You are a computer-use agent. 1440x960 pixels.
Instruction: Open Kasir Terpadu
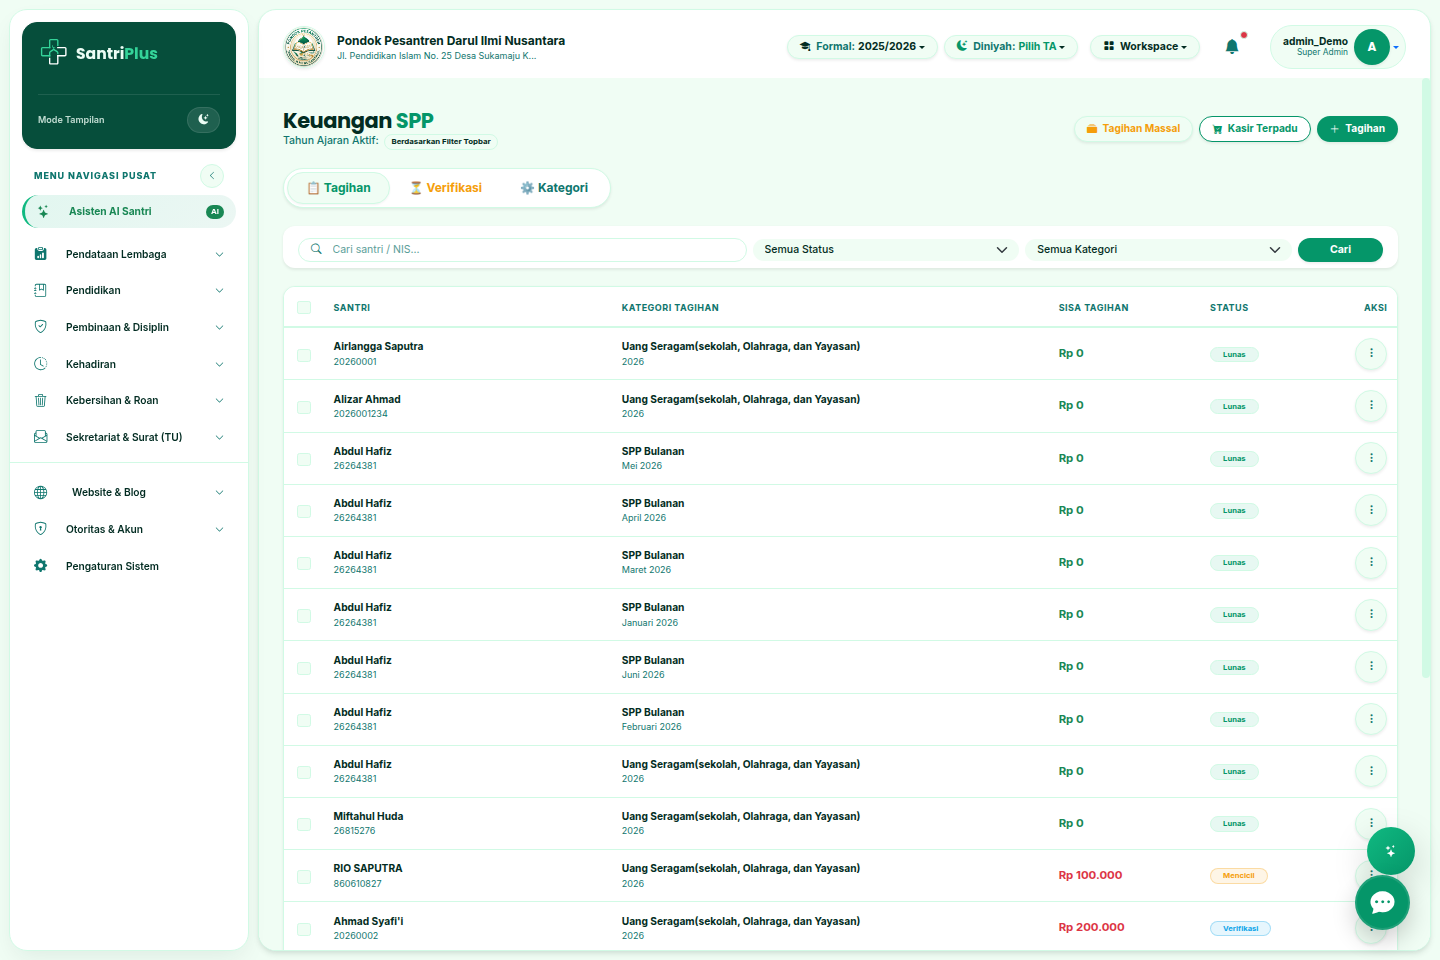tap(1255, 129)
